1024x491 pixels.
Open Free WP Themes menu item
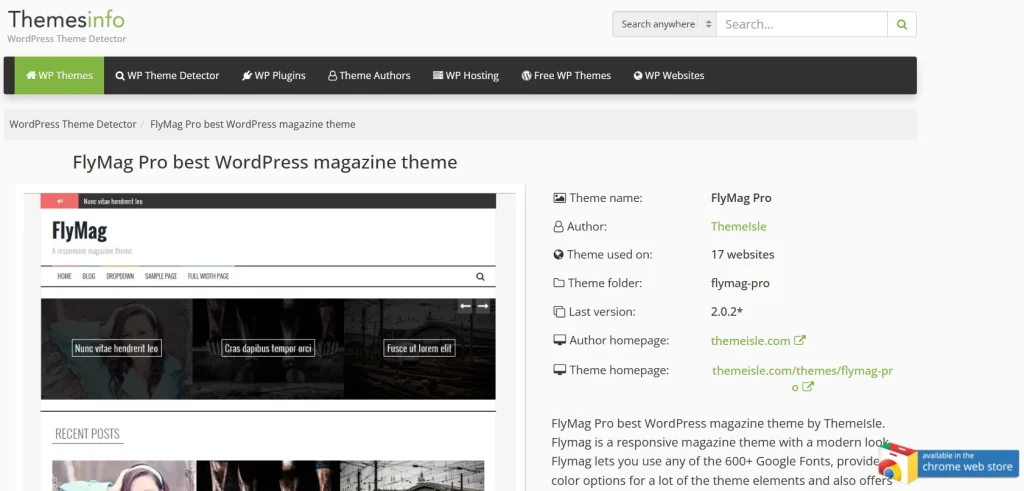click(x=566, y=76)
